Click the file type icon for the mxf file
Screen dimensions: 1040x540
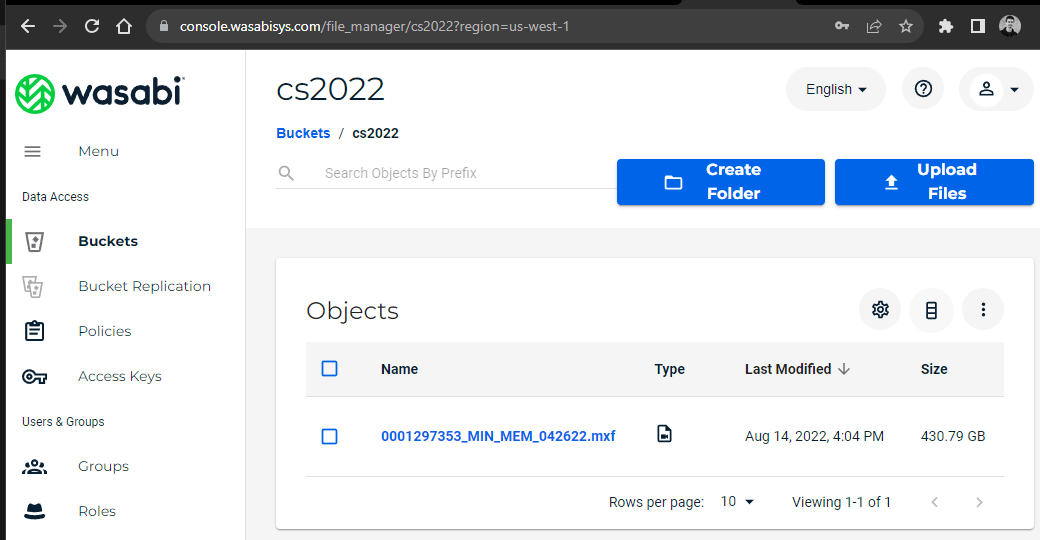665,434
